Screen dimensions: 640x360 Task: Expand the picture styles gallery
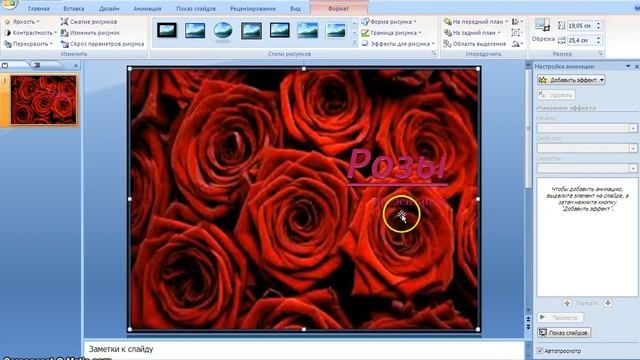354,44
